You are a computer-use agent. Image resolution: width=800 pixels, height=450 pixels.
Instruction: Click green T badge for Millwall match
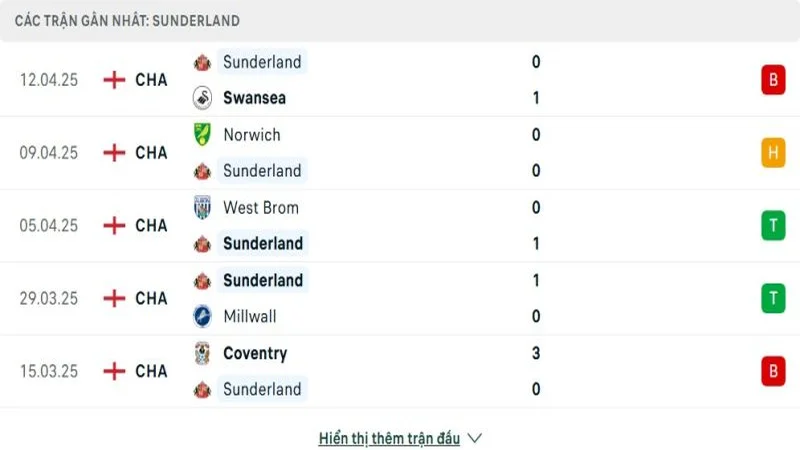[x=773, y=298]
